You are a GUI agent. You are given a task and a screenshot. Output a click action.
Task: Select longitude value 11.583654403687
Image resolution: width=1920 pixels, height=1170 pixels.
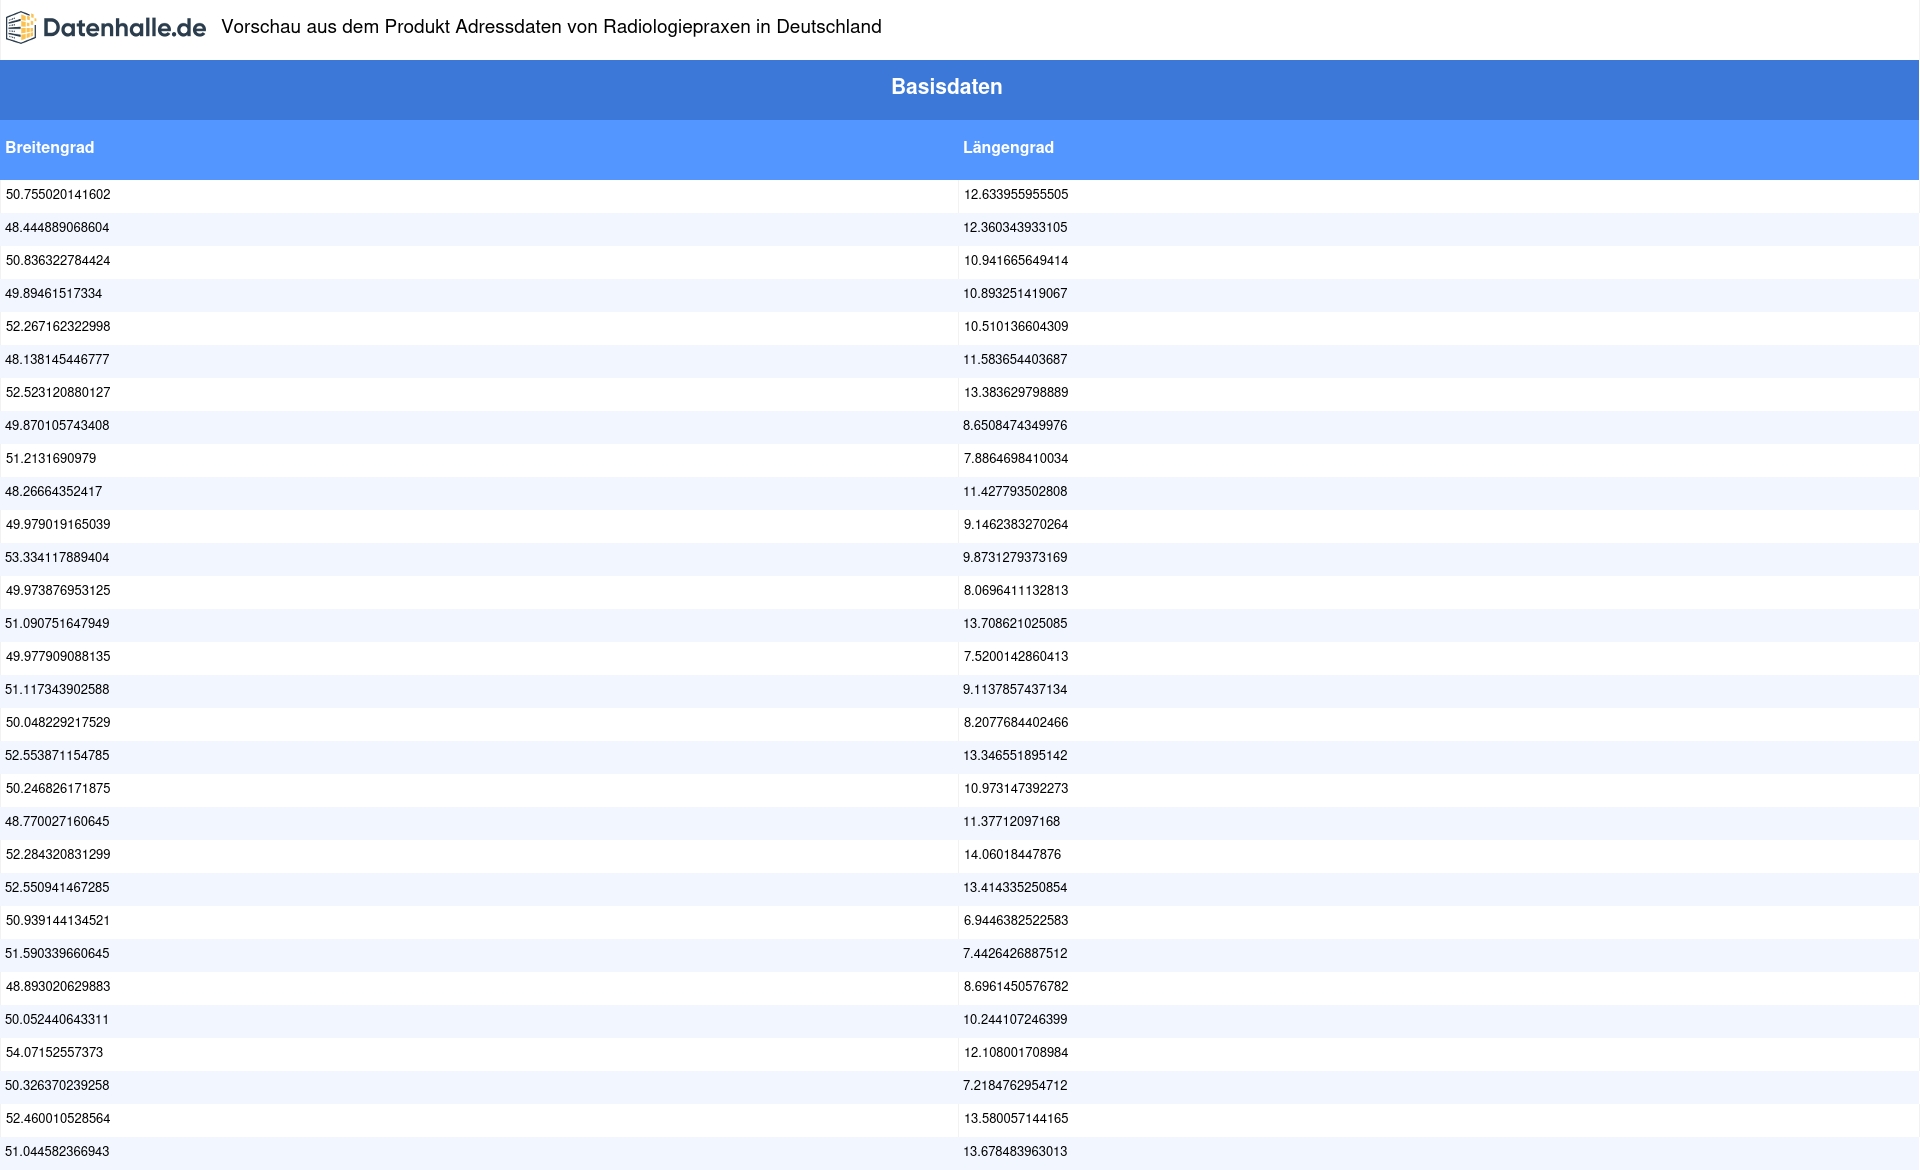click(1015, 360)
